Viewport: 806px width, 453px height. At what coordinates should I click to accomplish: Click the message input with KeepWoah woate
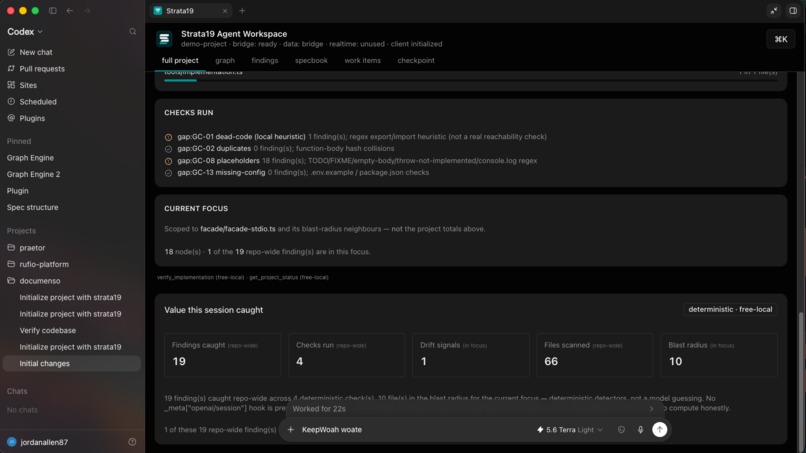[416, 429]
